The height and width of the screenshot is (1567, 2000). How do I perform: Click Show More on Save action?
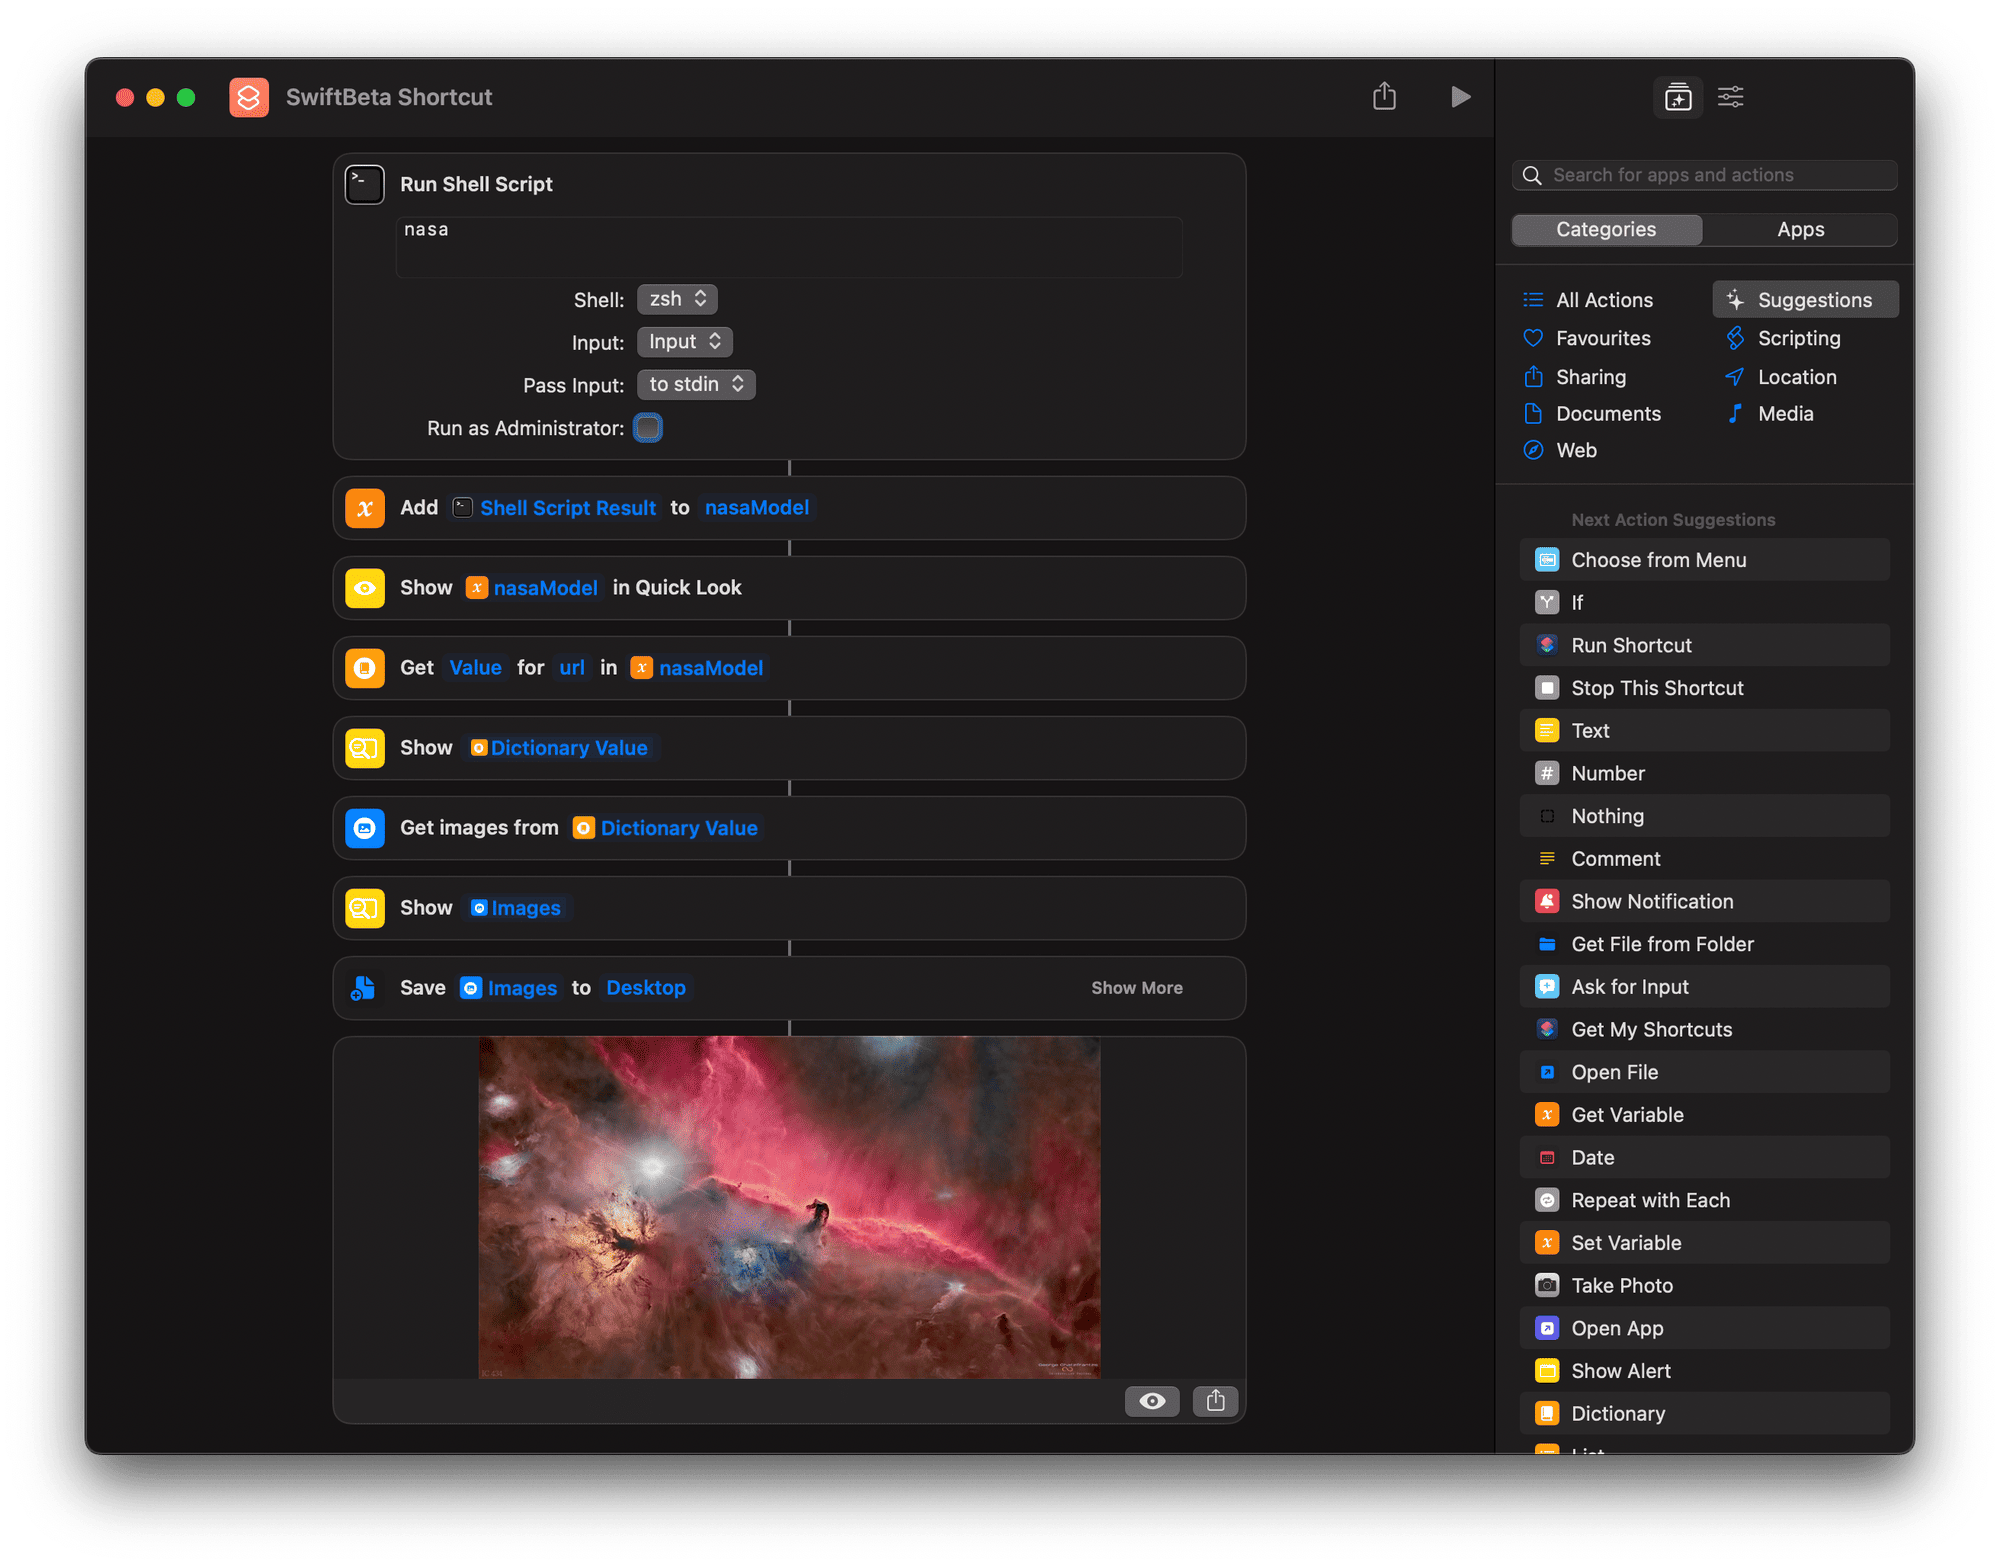(1136, 987)
